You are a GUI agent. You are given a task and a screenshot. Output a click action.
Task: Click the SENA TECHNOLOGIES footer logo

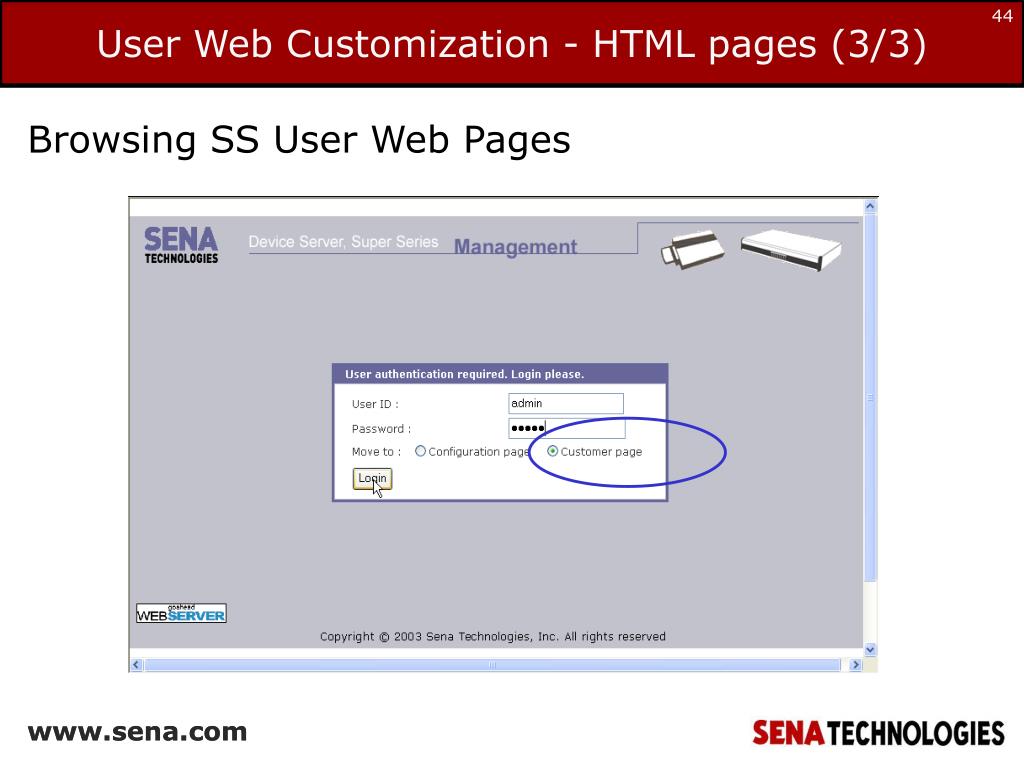878,733
